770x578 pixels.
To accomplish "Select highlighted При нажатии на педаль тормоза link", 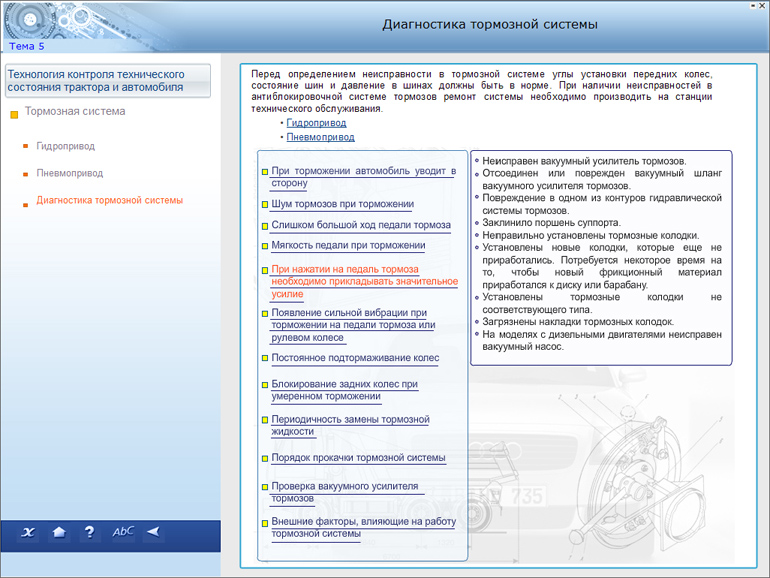I will [x=364, y=281].
